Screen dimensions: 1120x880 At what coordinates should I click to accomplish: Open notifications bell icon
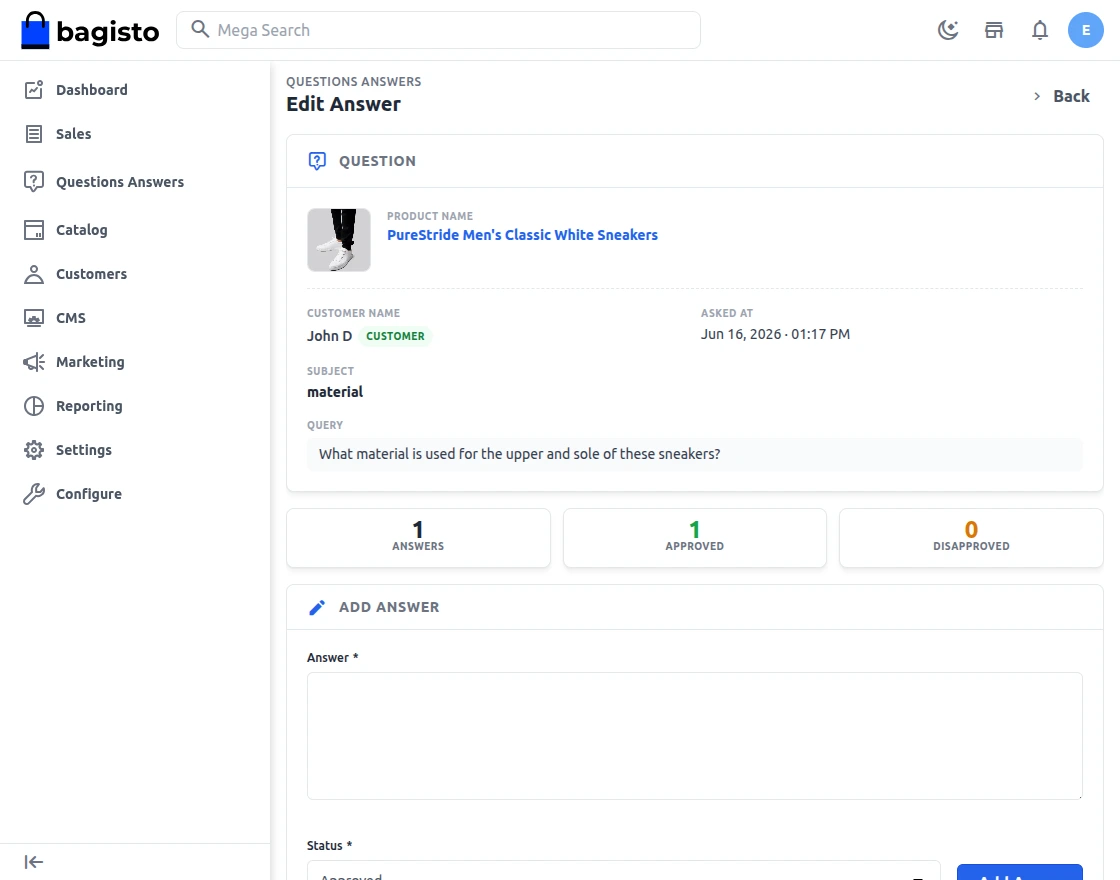[1040, 30]
